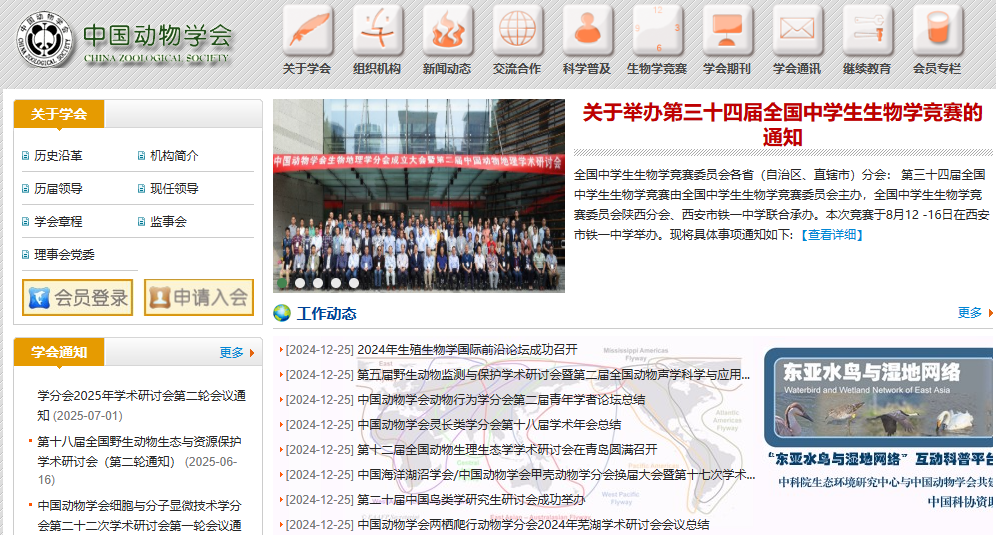The height and width of the screenshot is (535, 996).
Task: Click the 科学普及 person icon
Action: click(587, 31)
